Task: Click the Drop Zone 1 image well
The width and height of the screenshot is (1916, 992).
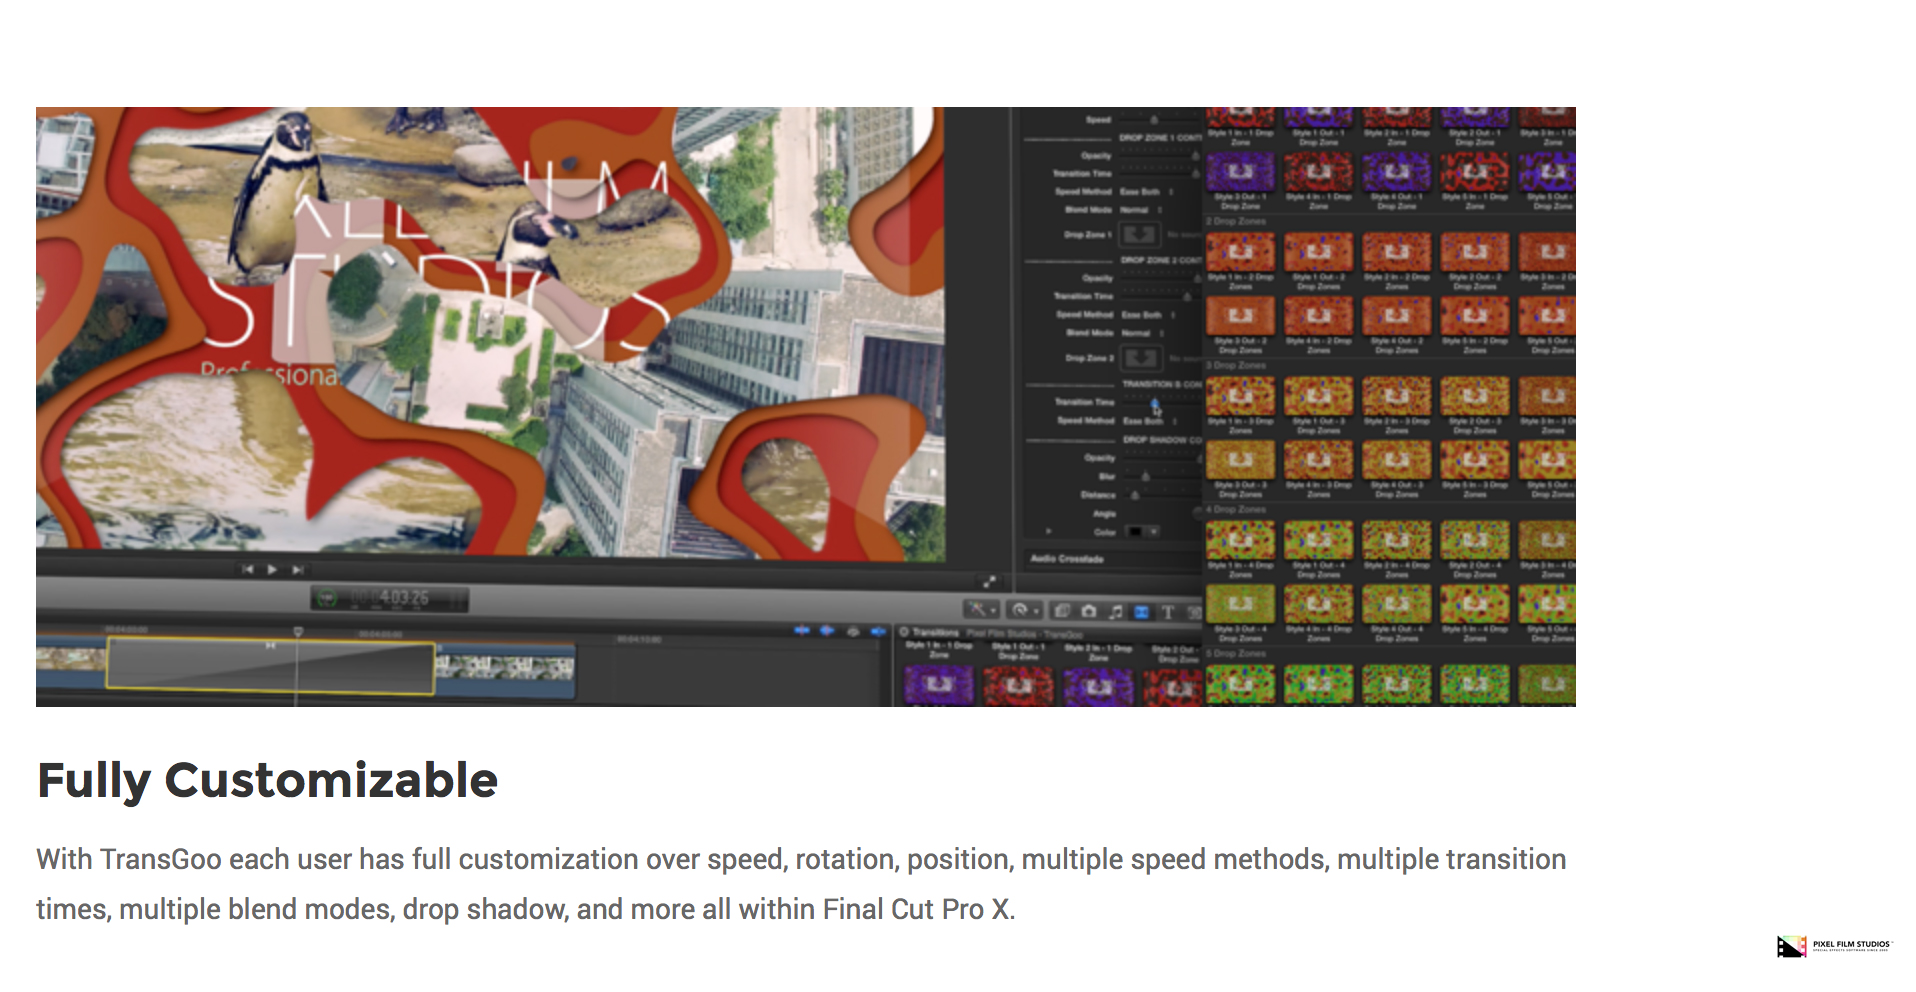Action: (x=1139, y=235)
